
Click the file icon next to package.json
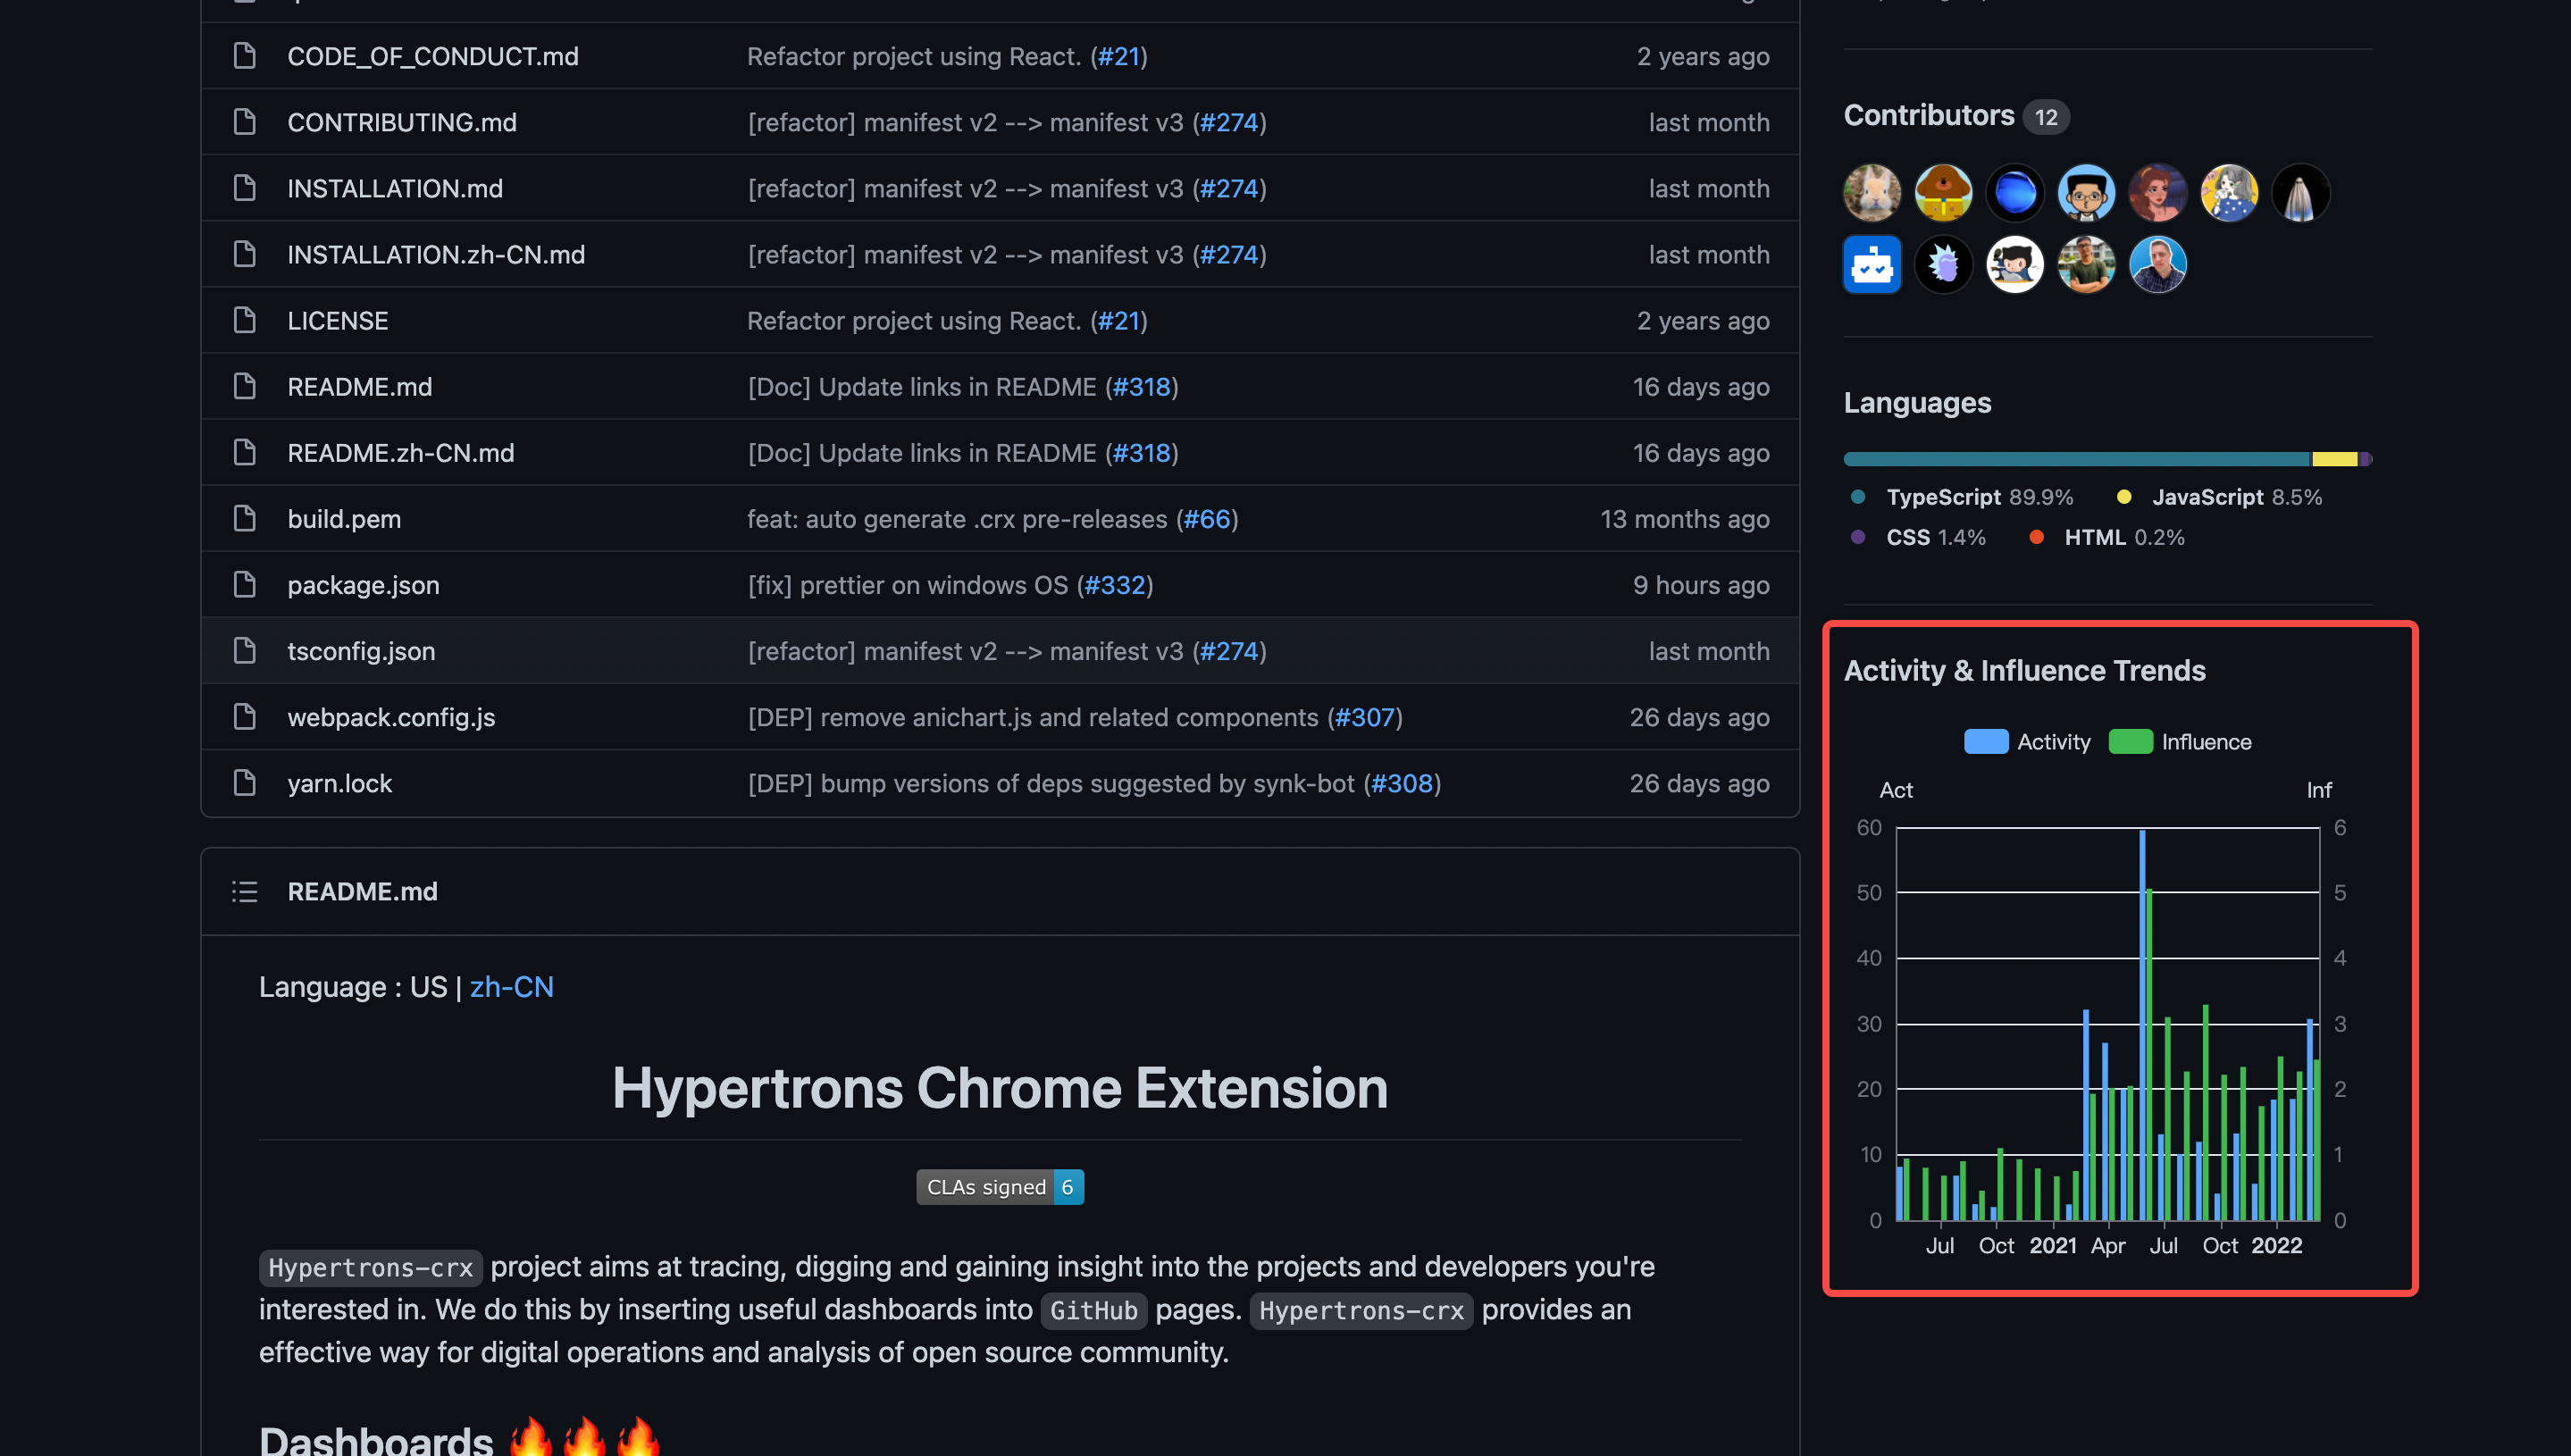tap(244, 584)
